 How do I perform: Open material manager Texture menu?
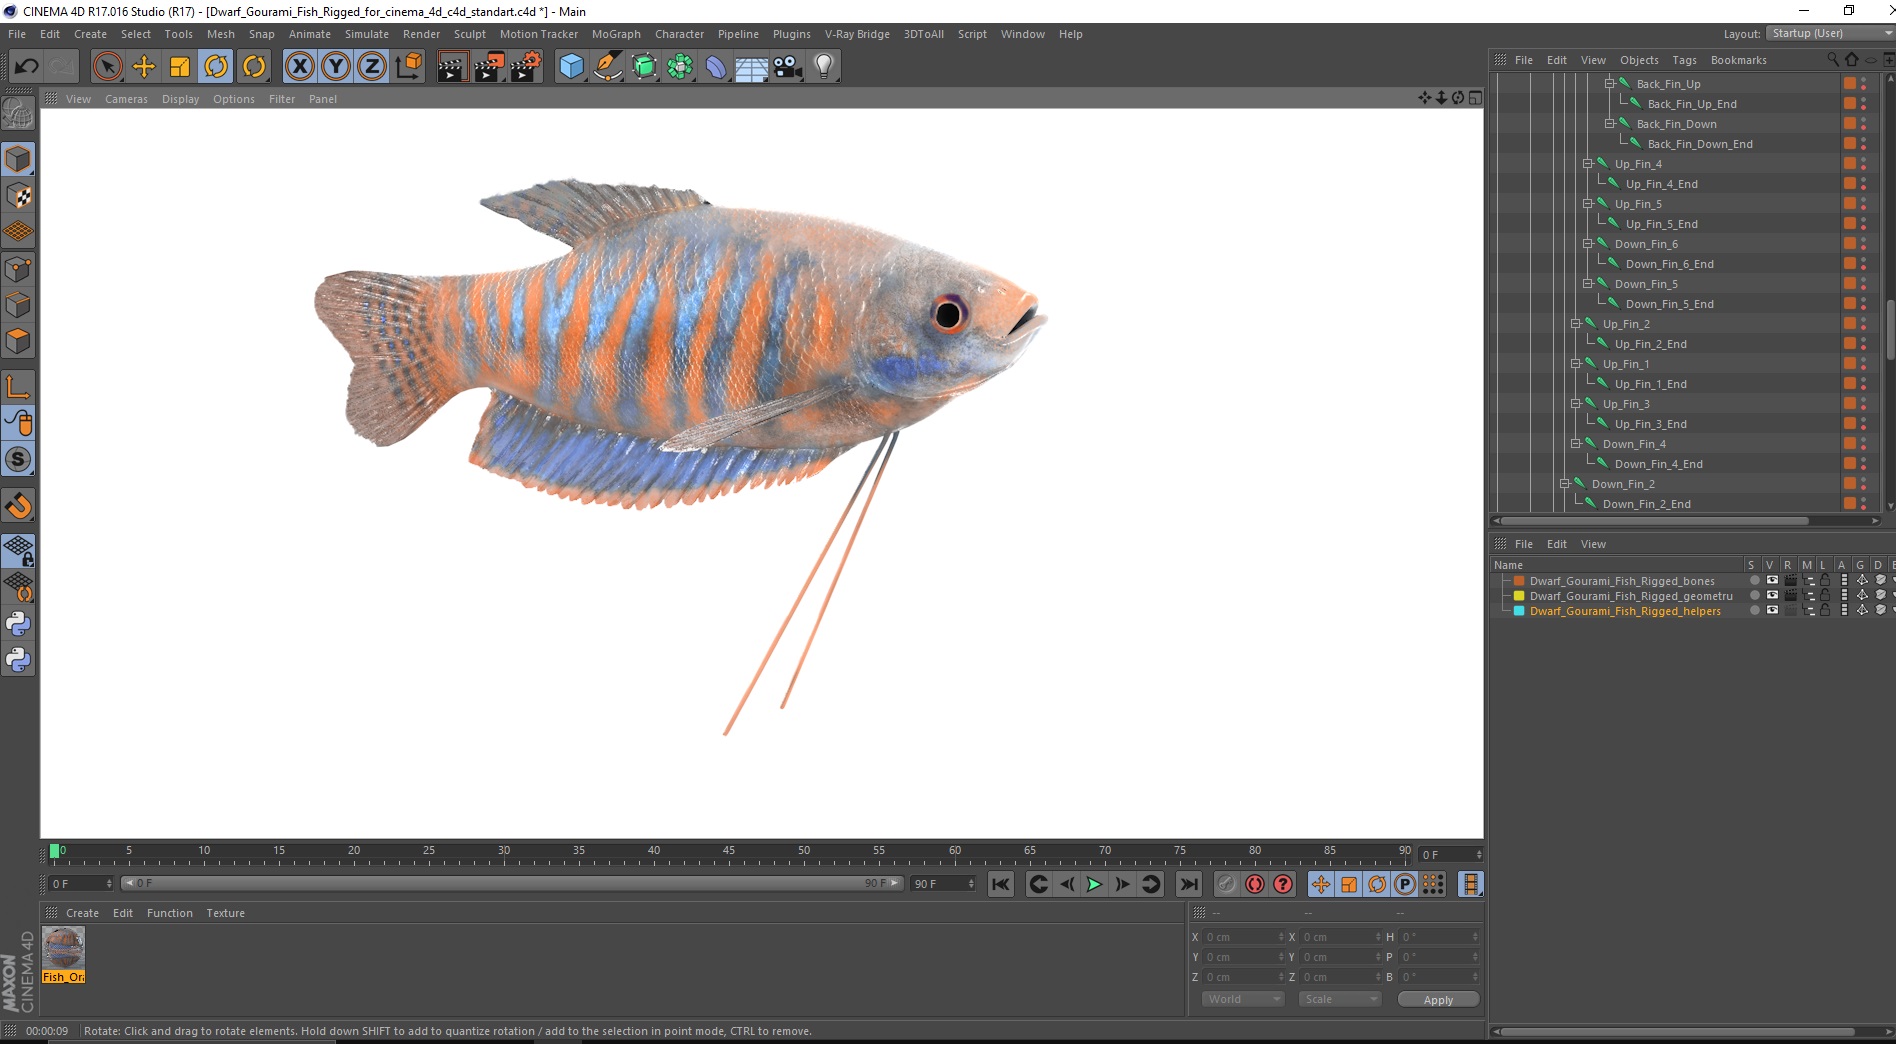tap(225, 913)
